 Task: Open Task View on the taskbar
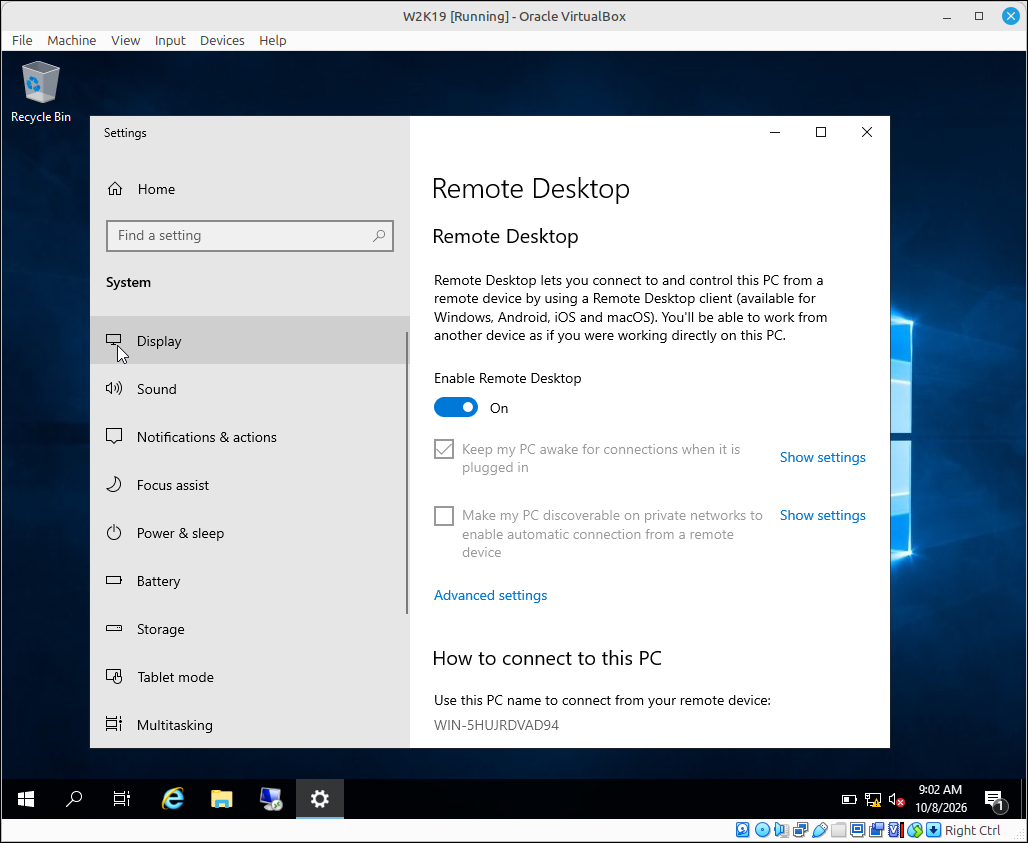click(122, 798)
